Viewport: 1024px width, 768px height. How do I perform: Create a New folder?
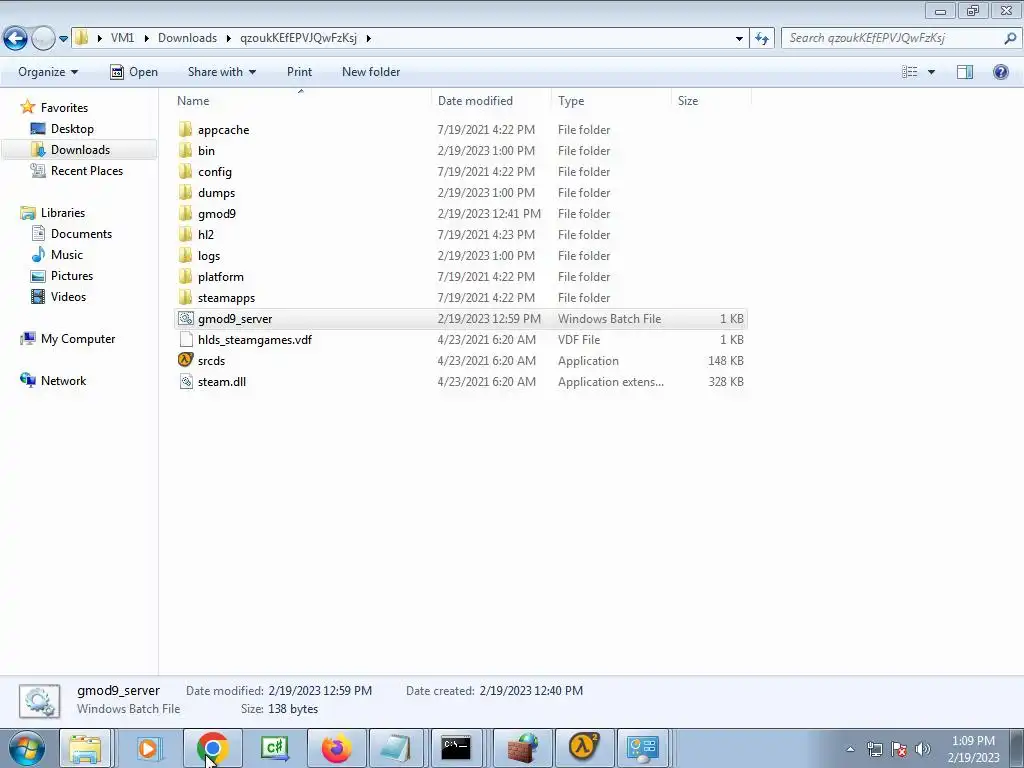(371, 72)
